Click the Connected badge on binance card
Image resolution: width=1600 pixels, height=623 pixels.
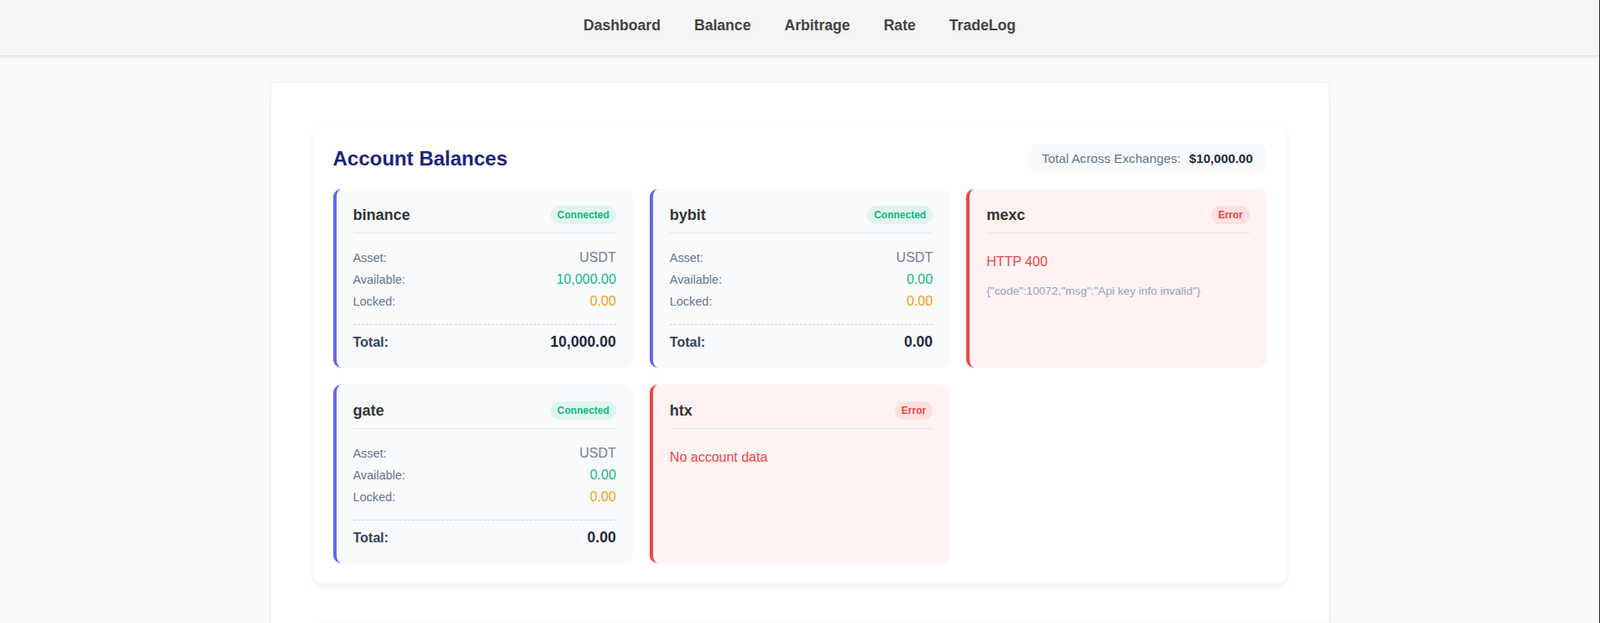click(583, 215)
